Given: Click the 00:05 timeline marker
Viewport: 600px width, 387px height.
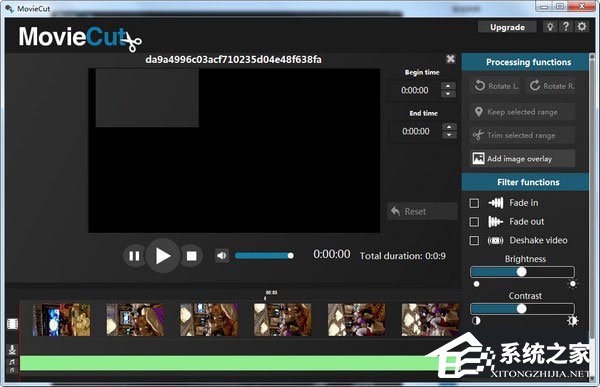Looking at the screenshot, I should (271, 293).
